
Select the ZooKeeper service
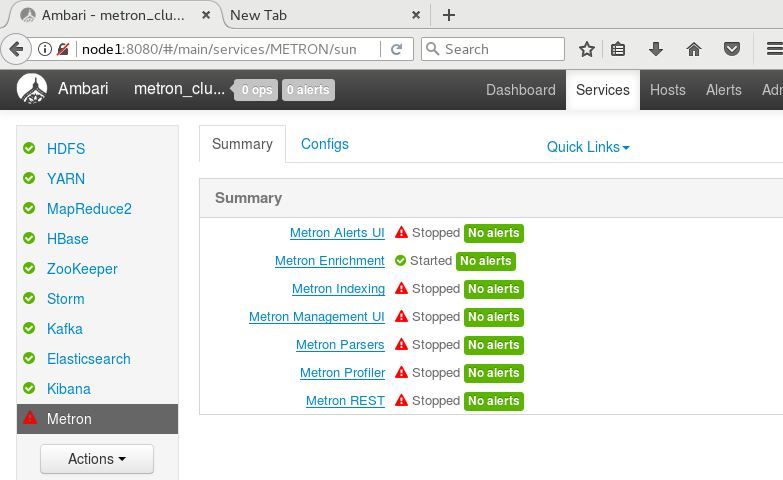(x=82, y=268)
